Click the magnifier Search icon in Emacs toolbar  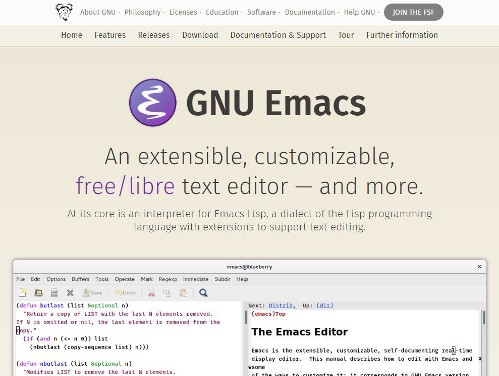click(203, 293)
